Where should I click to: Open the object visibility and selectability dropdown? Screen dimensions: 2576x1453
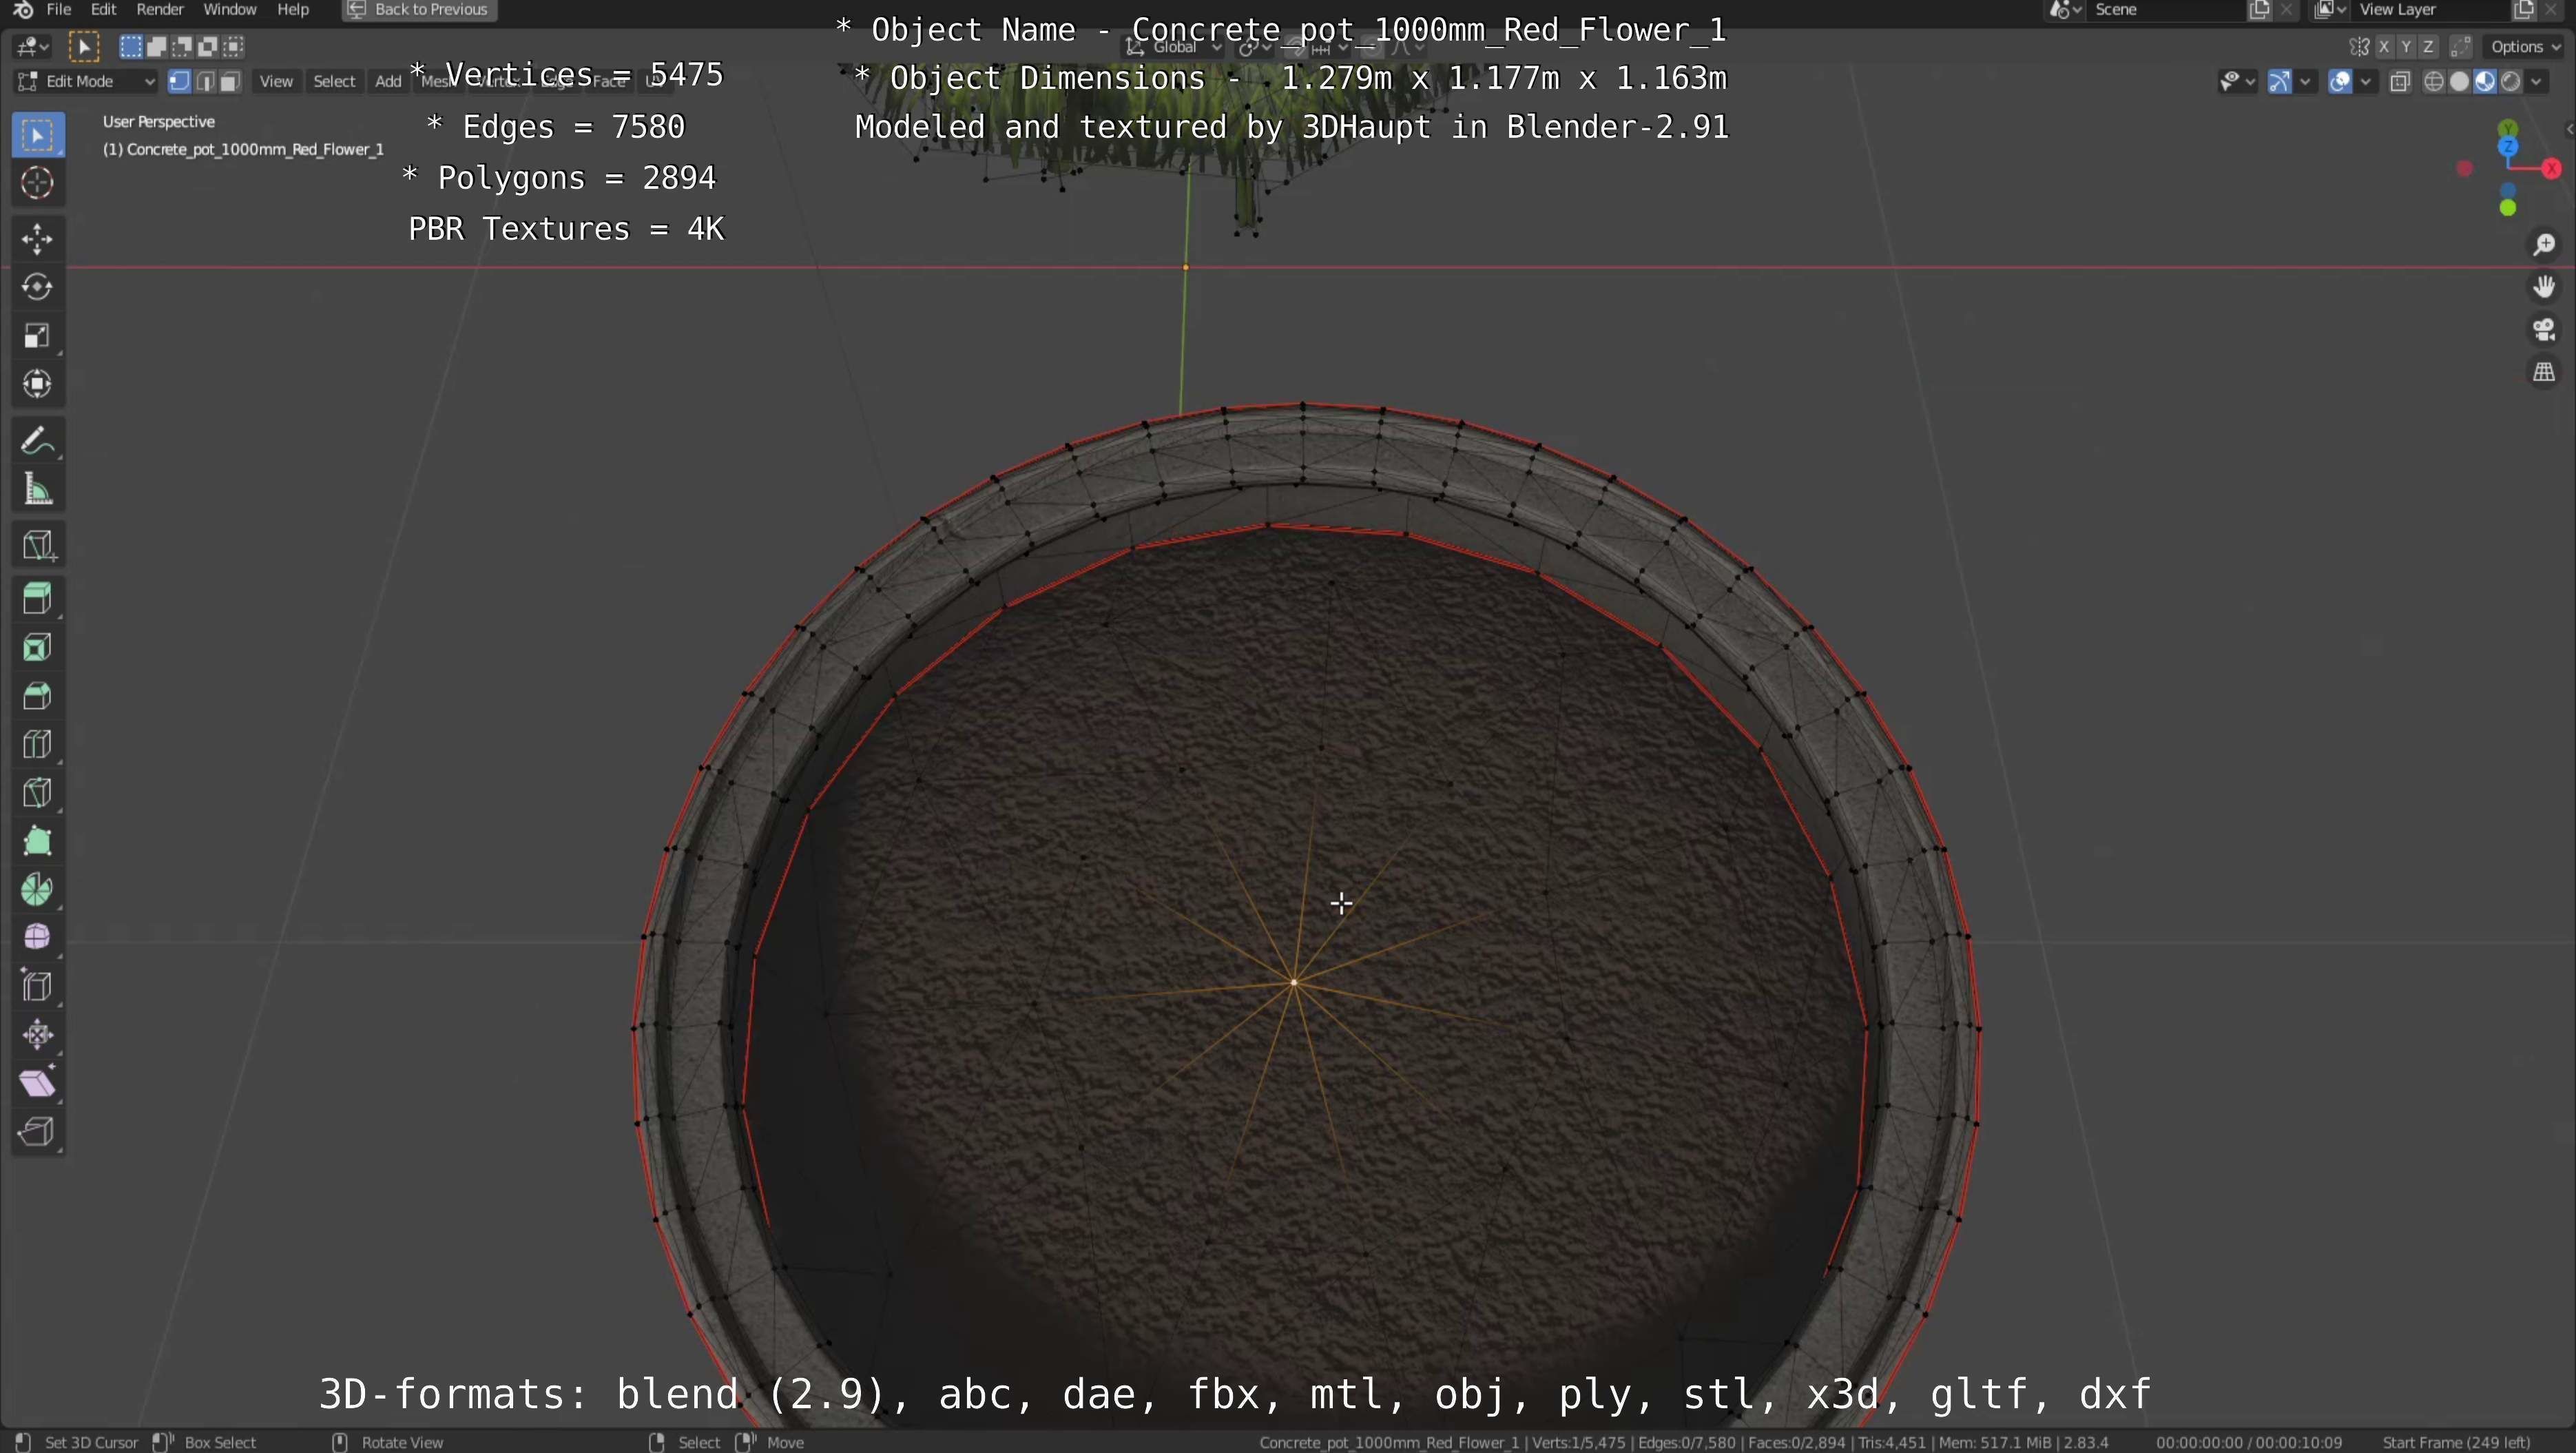2237,82
